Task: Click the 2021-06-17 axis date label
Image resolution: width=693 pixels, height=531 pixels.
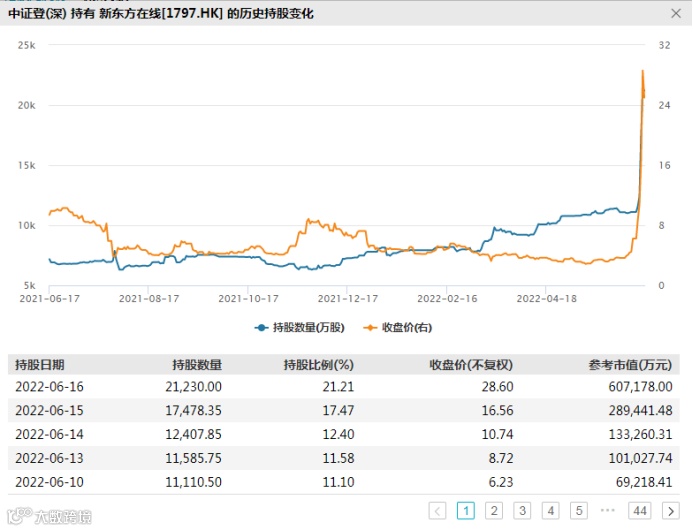Action: pyautogui.click(x=50, y=299)
